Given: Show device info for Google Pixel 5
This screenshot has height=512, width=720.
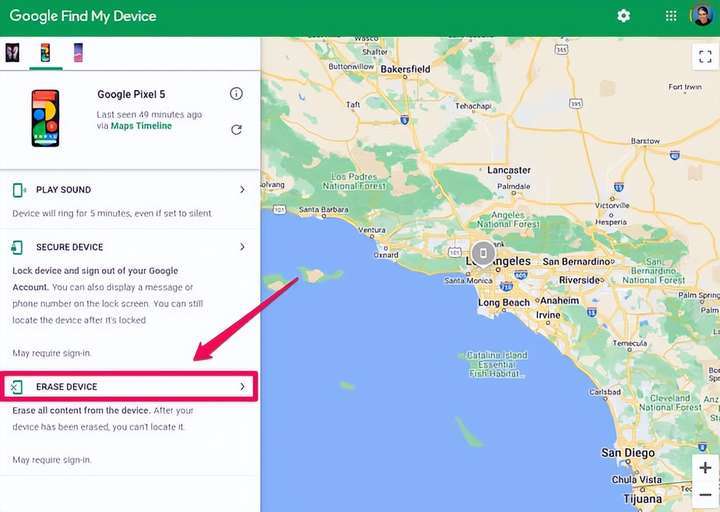Looking at the screenshot, I should click(236, 94).
